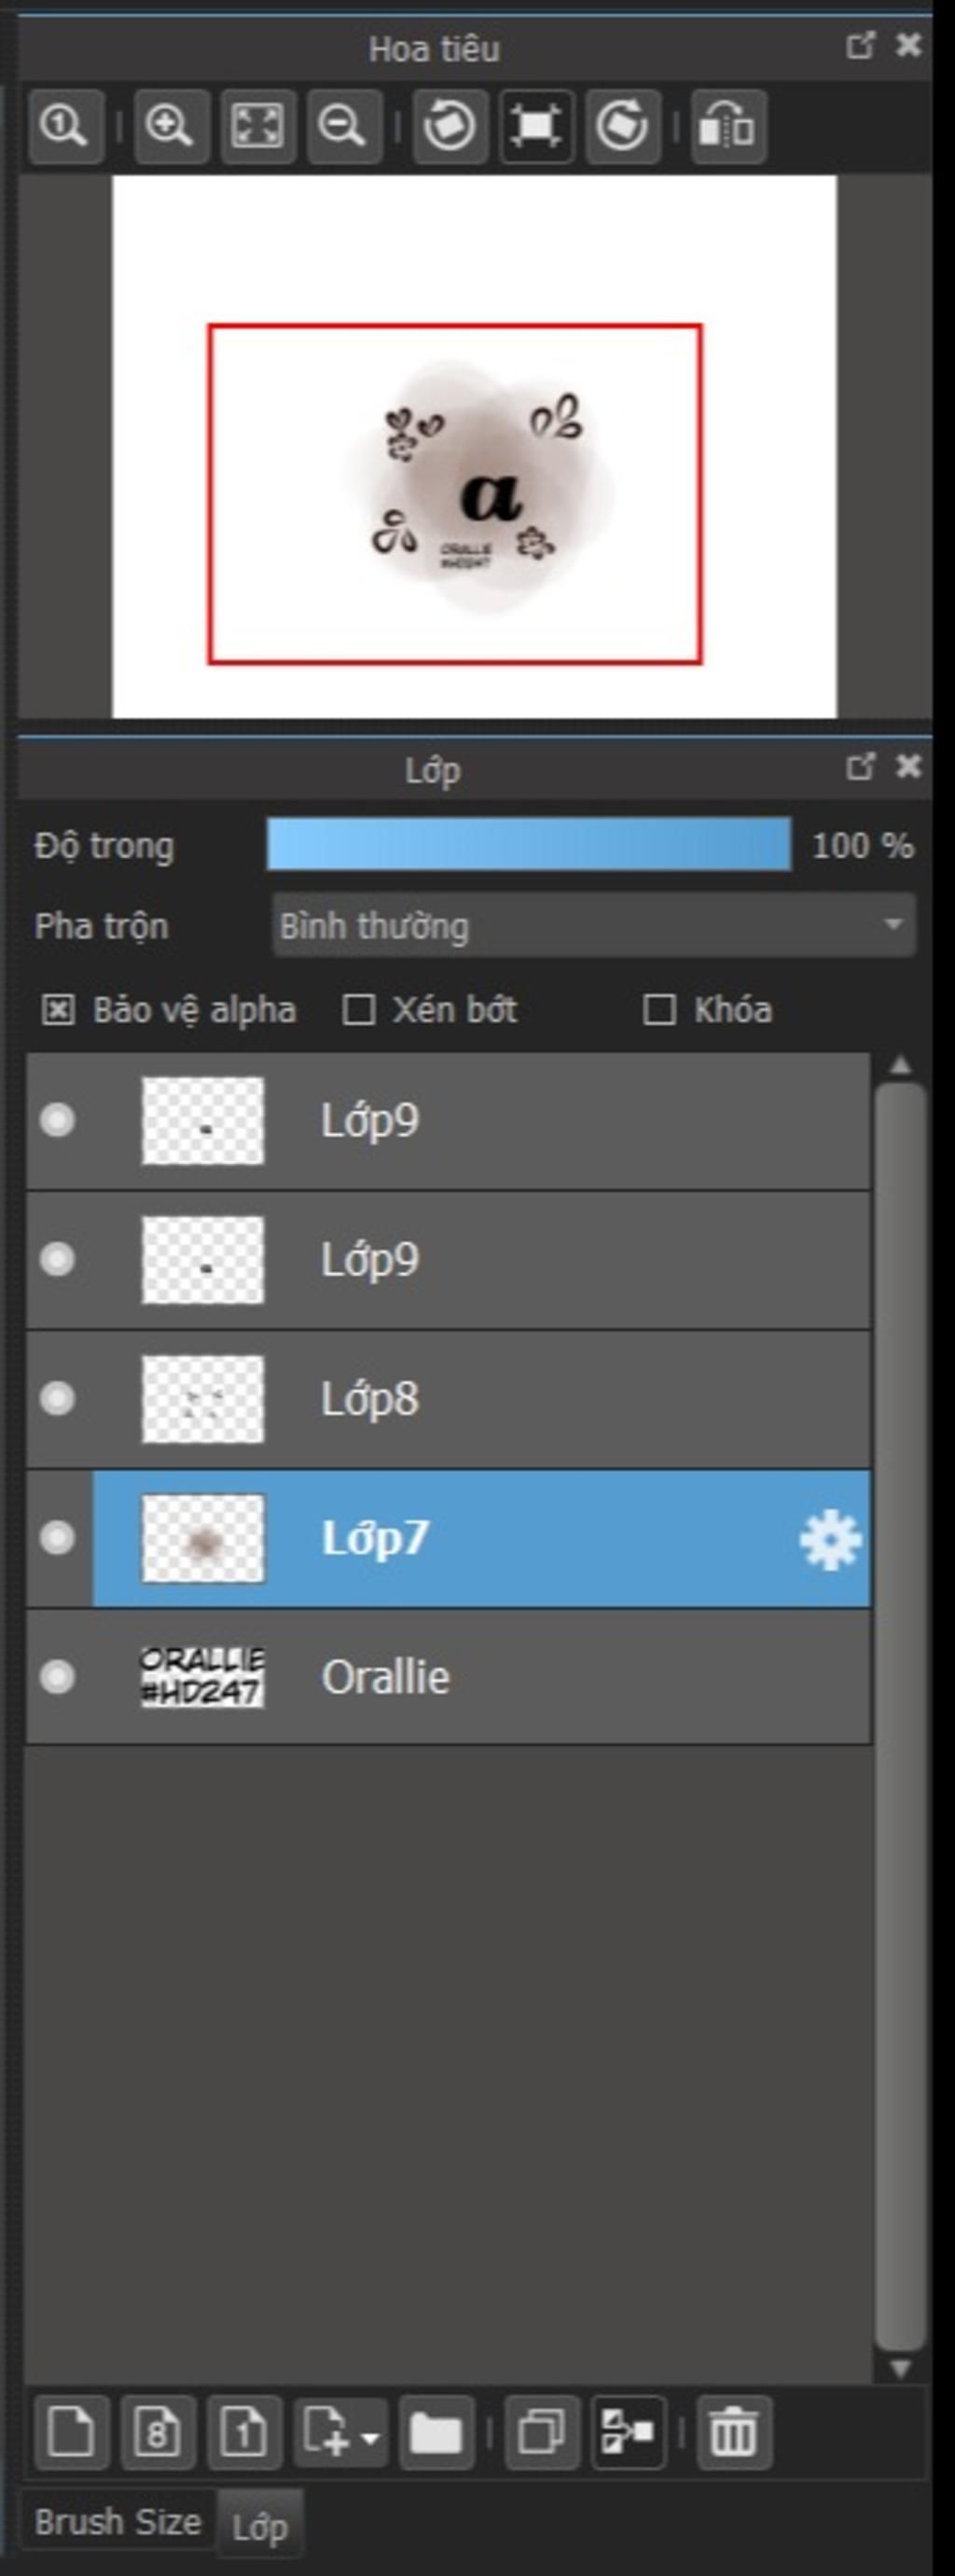
Task: Select the Orallie text layer
Action: point(448,1676)
